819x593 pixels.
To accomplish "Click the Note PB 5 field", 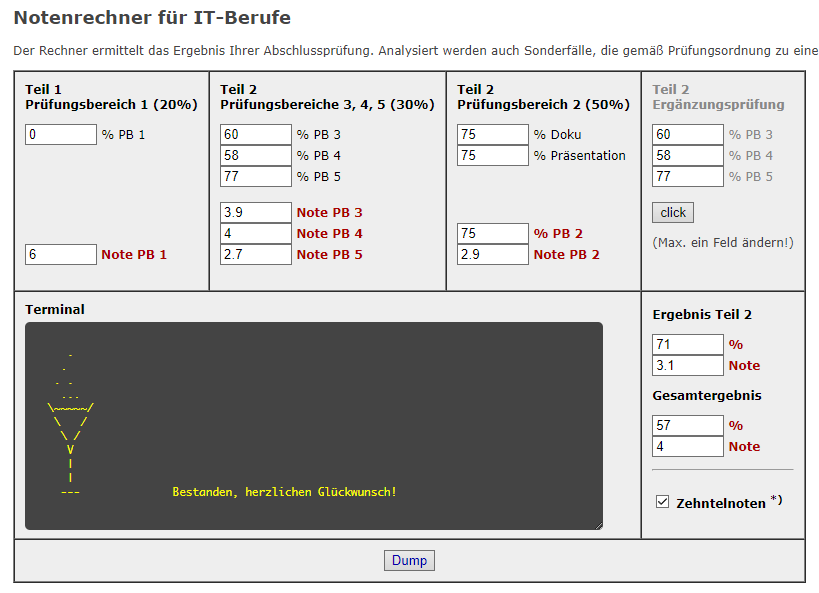I will coord(255,254).
